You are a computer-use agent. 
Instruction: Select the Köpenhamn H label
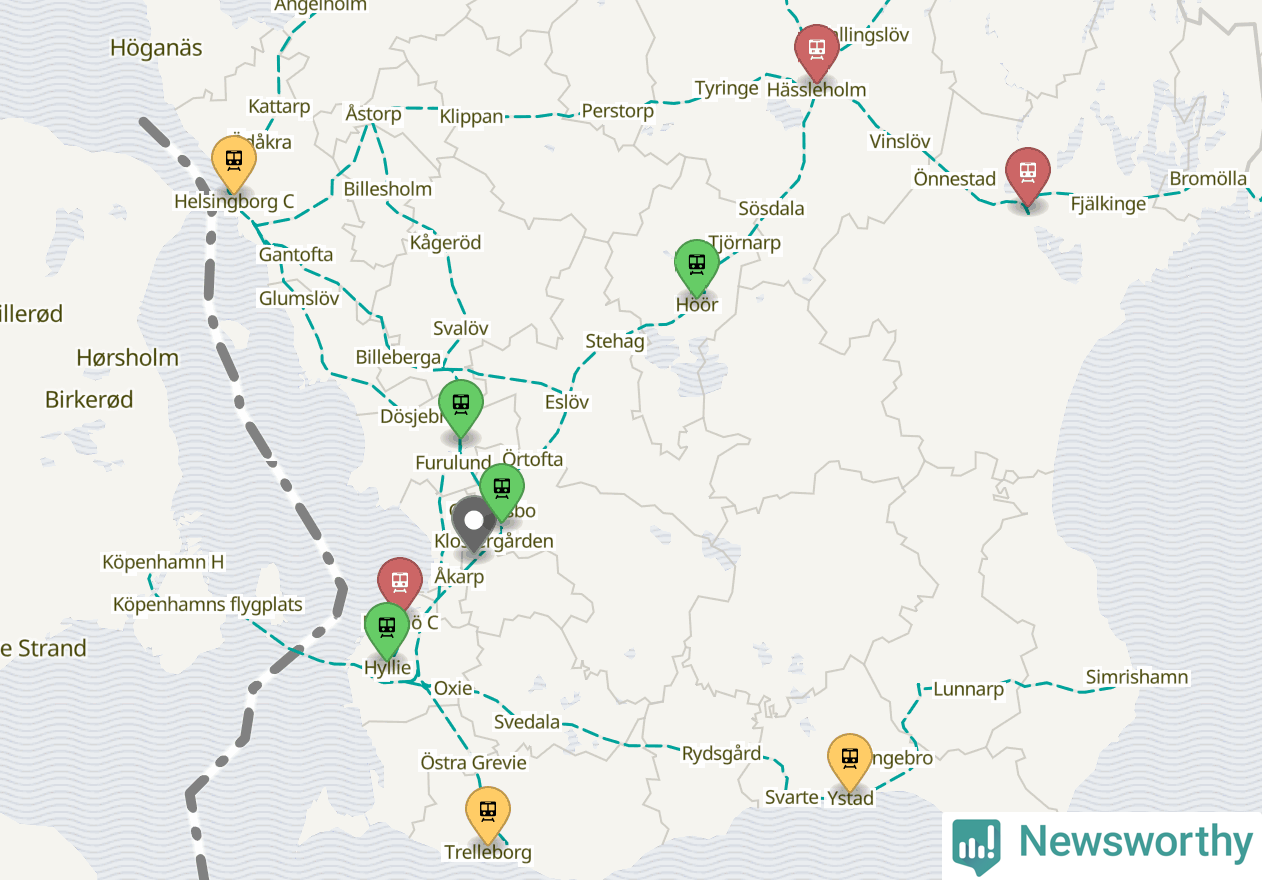[x=163, y=562]
